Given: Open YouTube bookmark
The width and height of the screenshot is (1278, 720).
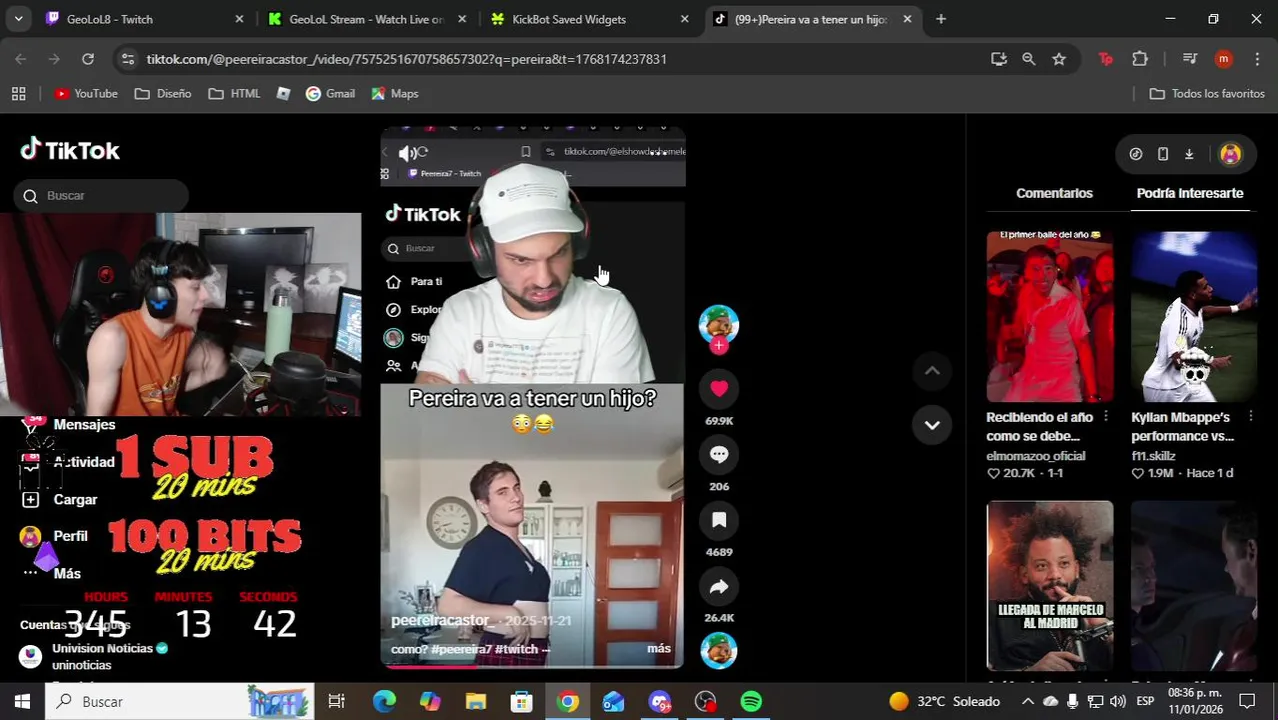Looking at the screenshot, I should pos(86,93).
